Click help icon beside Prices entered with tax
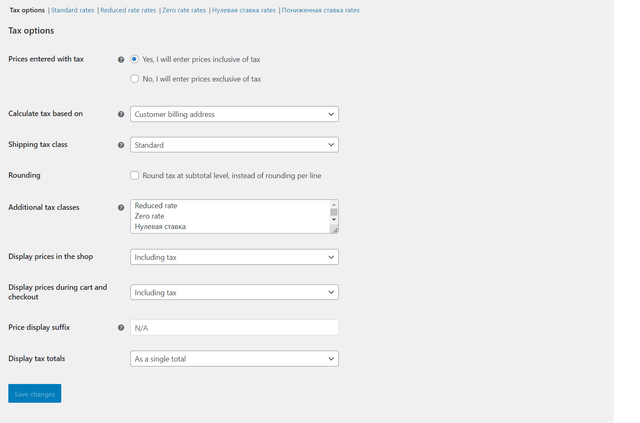Image resolution: width=640 pixels, height=423 pixels. (121, 60)
